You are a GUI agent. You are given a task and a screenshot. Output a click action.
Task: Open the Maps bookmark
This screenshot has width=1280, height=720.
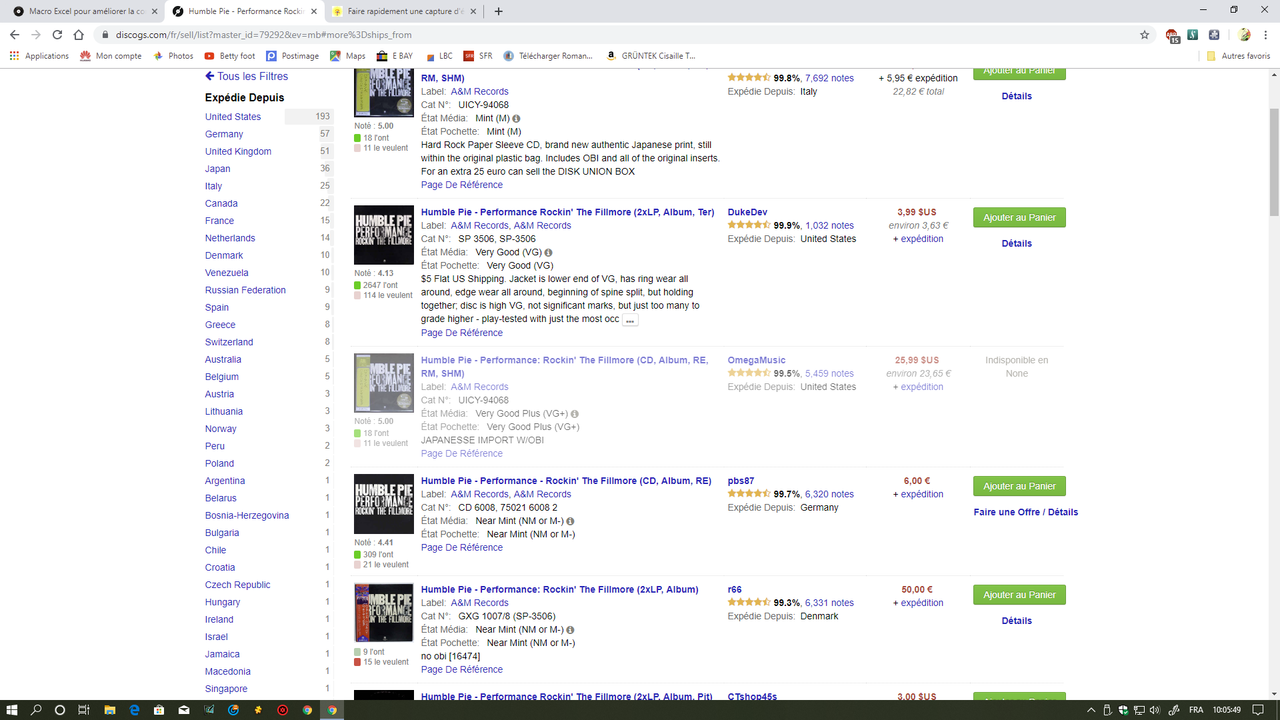coord(348,56)
